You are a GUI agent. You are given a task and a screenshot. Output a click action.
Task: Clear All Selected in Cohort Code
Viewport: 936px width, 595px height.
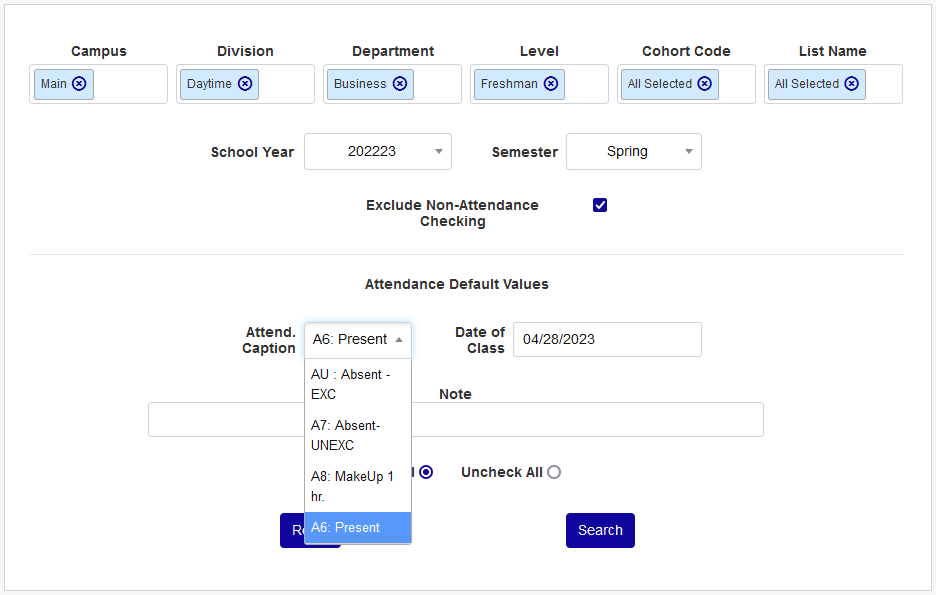coord(705,84)
